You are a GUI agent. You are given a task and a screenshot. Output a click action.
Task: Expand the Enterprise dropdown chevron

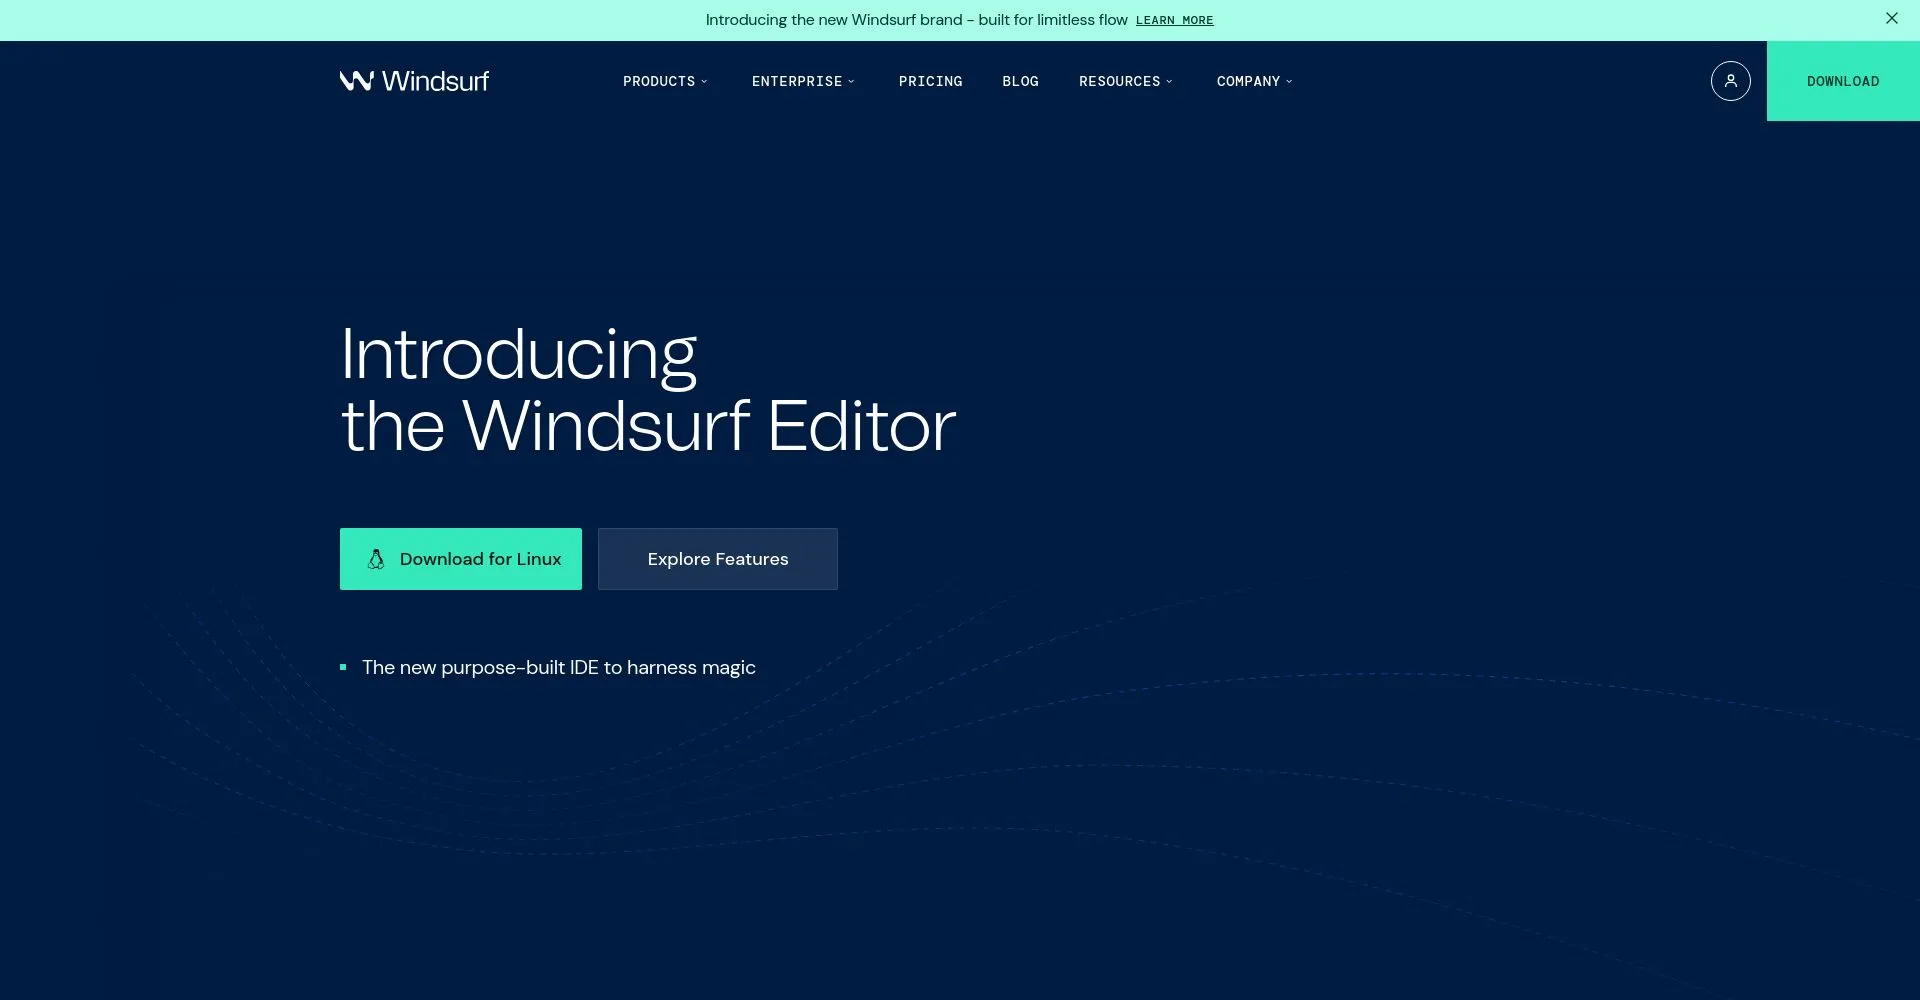pyautogui.click(x=851, y=81)
